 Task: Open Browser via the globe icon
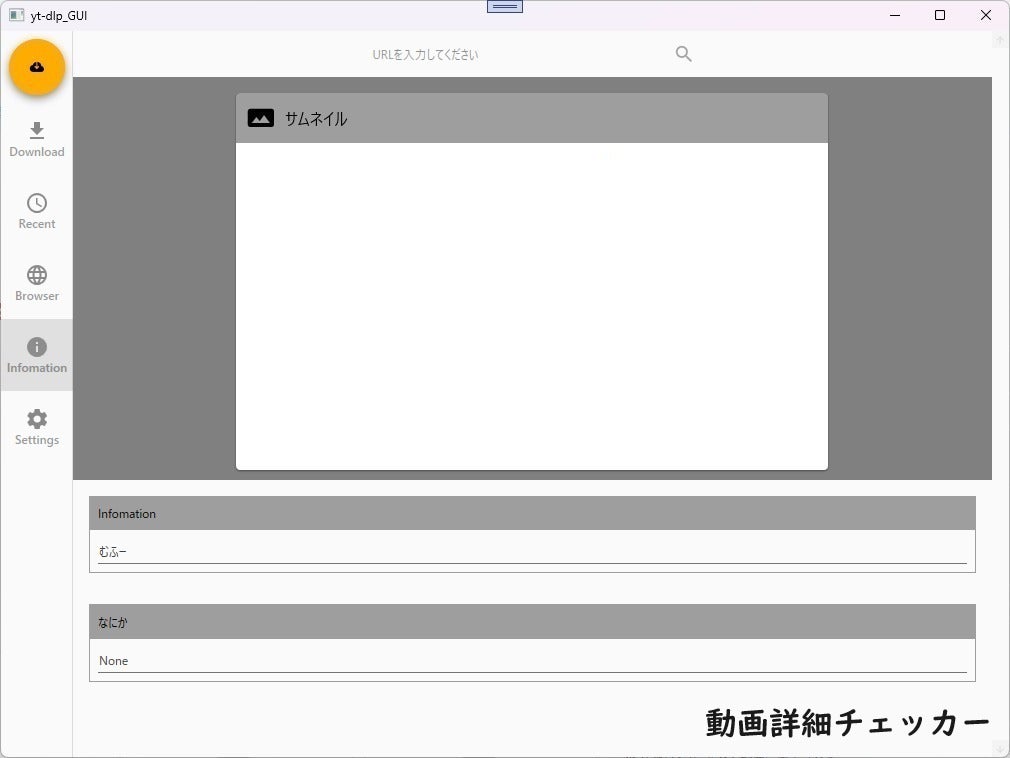pyautogui.click(x=36, y=276)
